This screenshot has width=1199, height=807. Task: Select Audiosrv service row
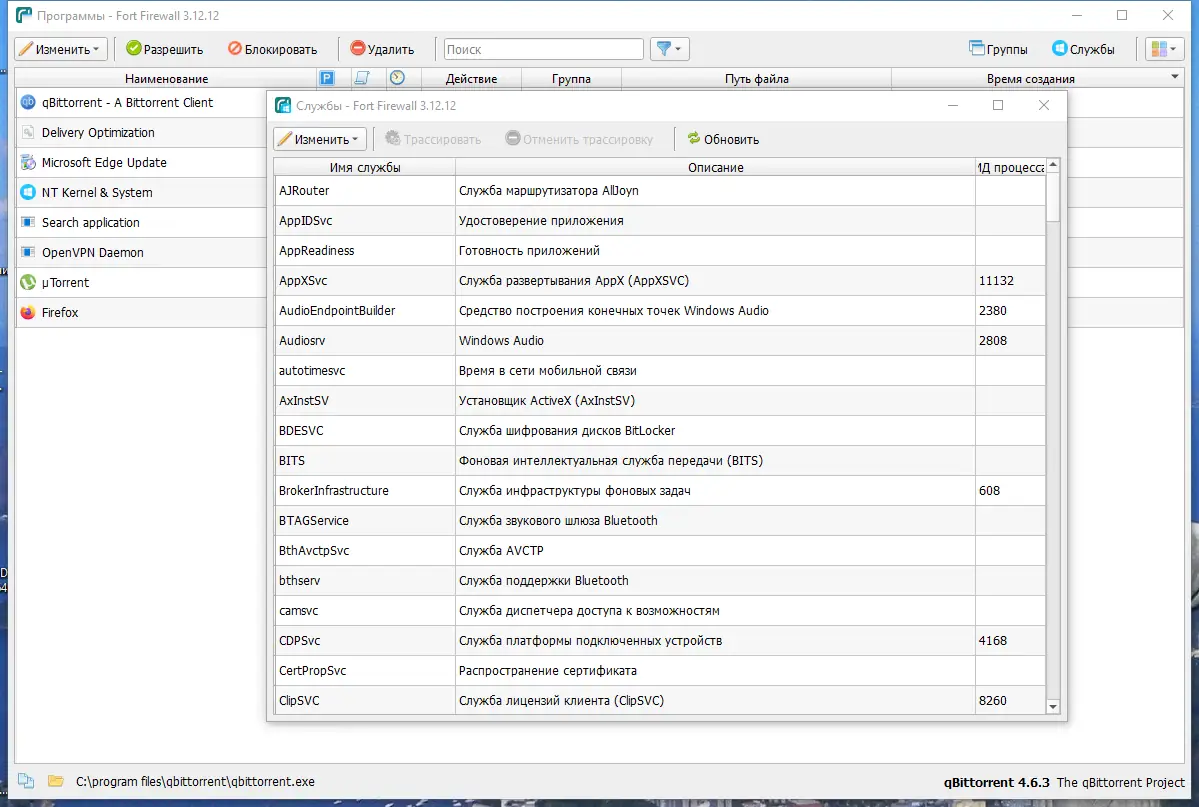(659, 340)
